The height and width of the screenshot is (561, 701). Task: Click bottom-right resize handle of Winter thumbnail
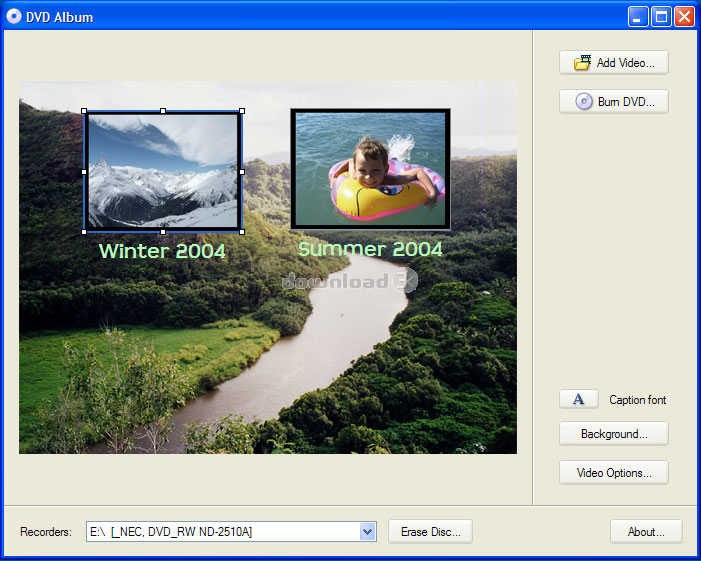(242, 231)
